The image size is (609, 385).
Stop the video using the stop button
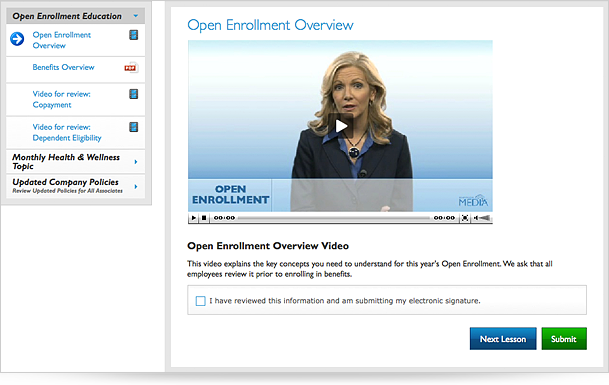204,218
